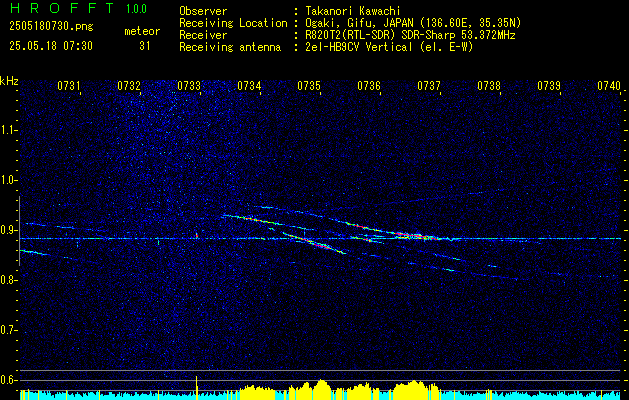Click the HROFFT program title
629x400 pixels.
pyautogui.click(x=61, y=8)
